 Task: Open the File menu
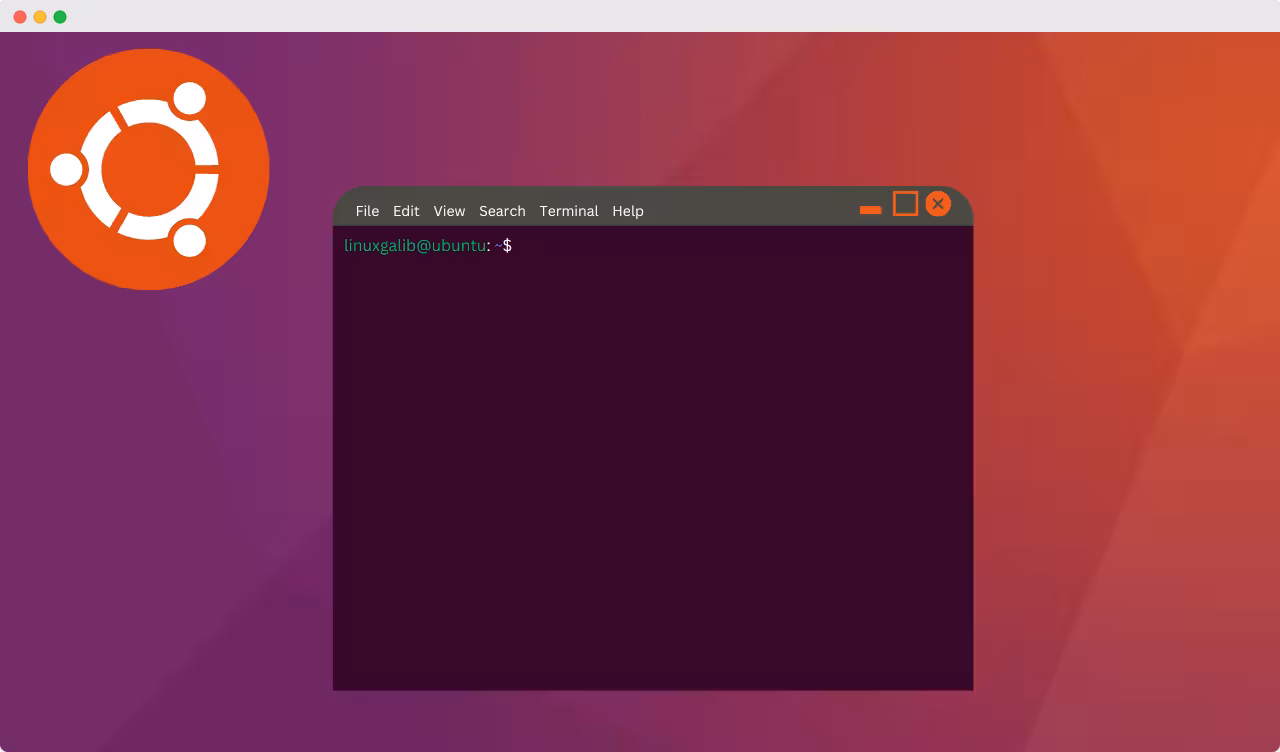[x=367, y=211]
